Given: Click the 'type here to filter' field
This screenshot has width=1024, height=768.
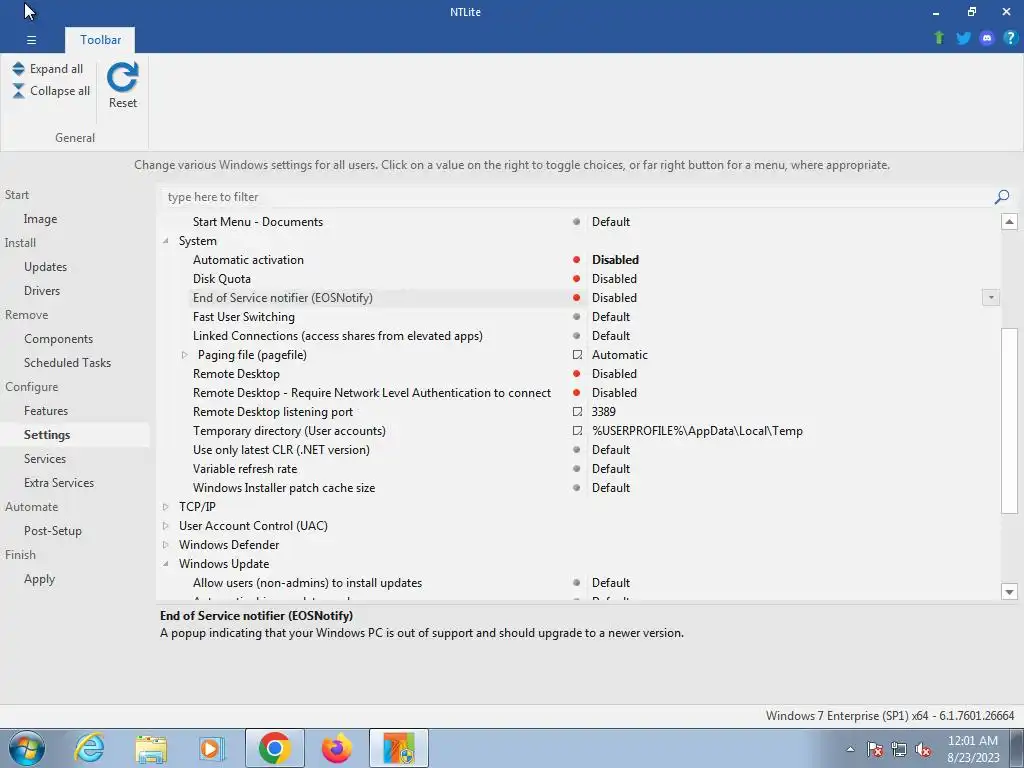Looking at the screenshot, I should tap(577, 197).
